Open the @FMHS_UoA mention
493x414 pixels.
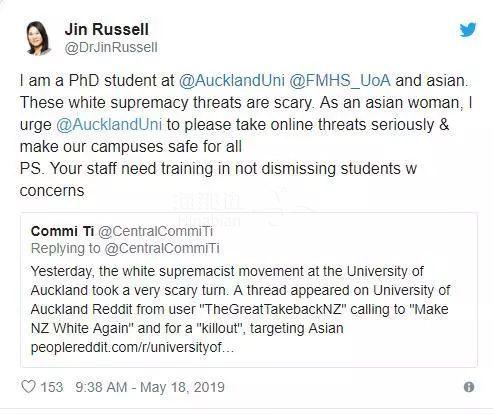pyautogui.click(x=340, y=80)
